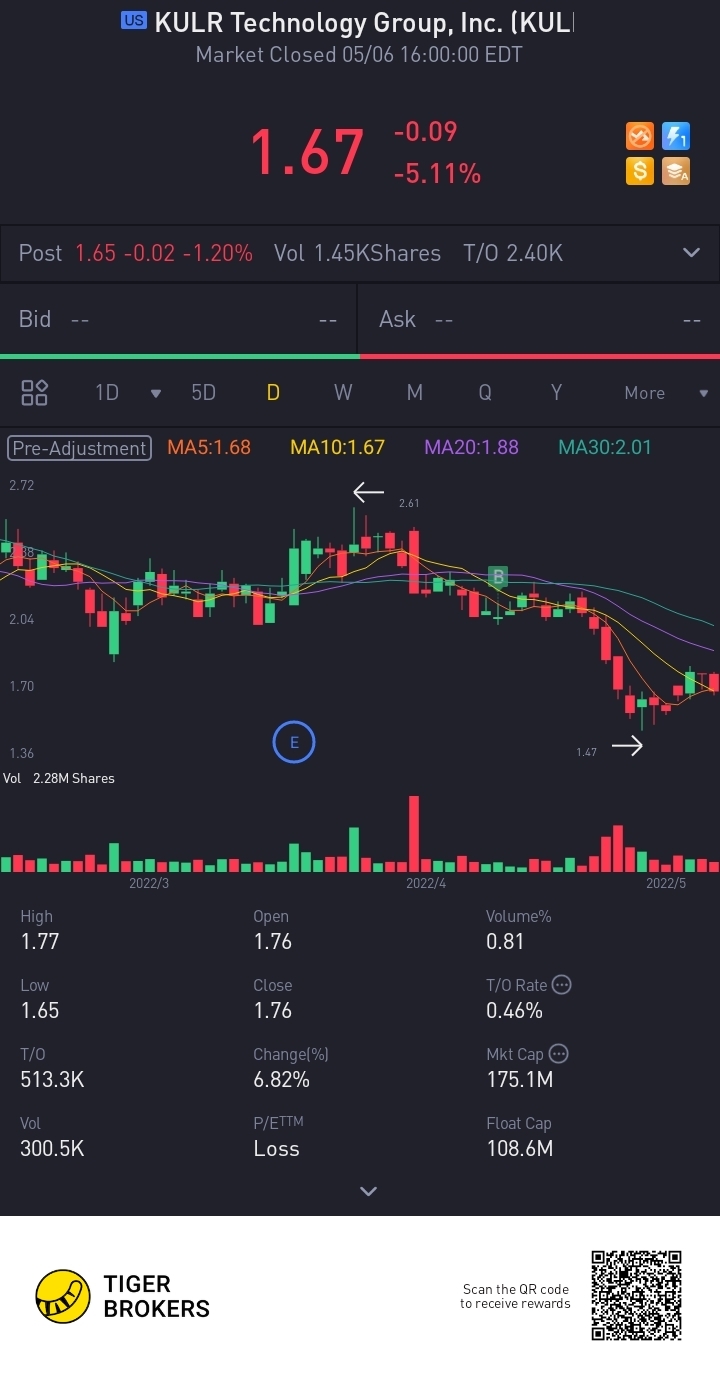Tap the large 1.67 last price
The image size is (720, 1377).
(x=307, y=153)
